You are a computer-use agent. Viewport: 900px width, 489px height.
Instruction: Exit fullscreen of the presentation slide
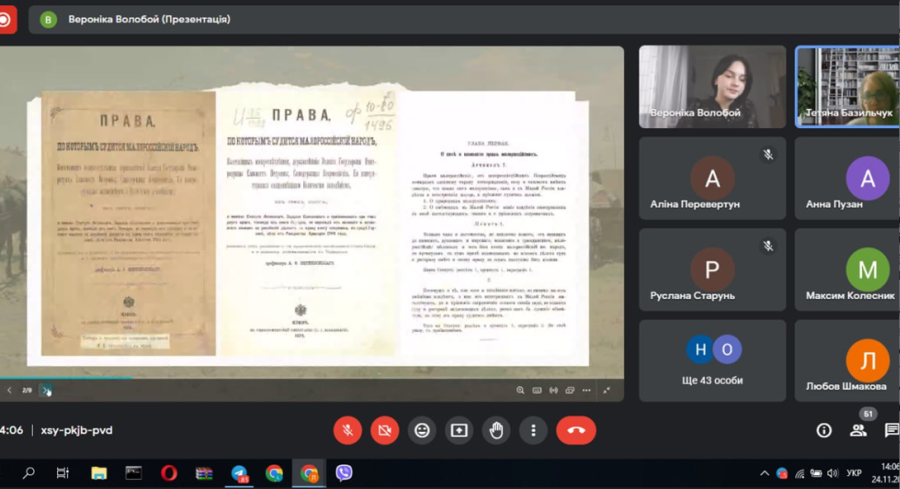coord(607,390)
